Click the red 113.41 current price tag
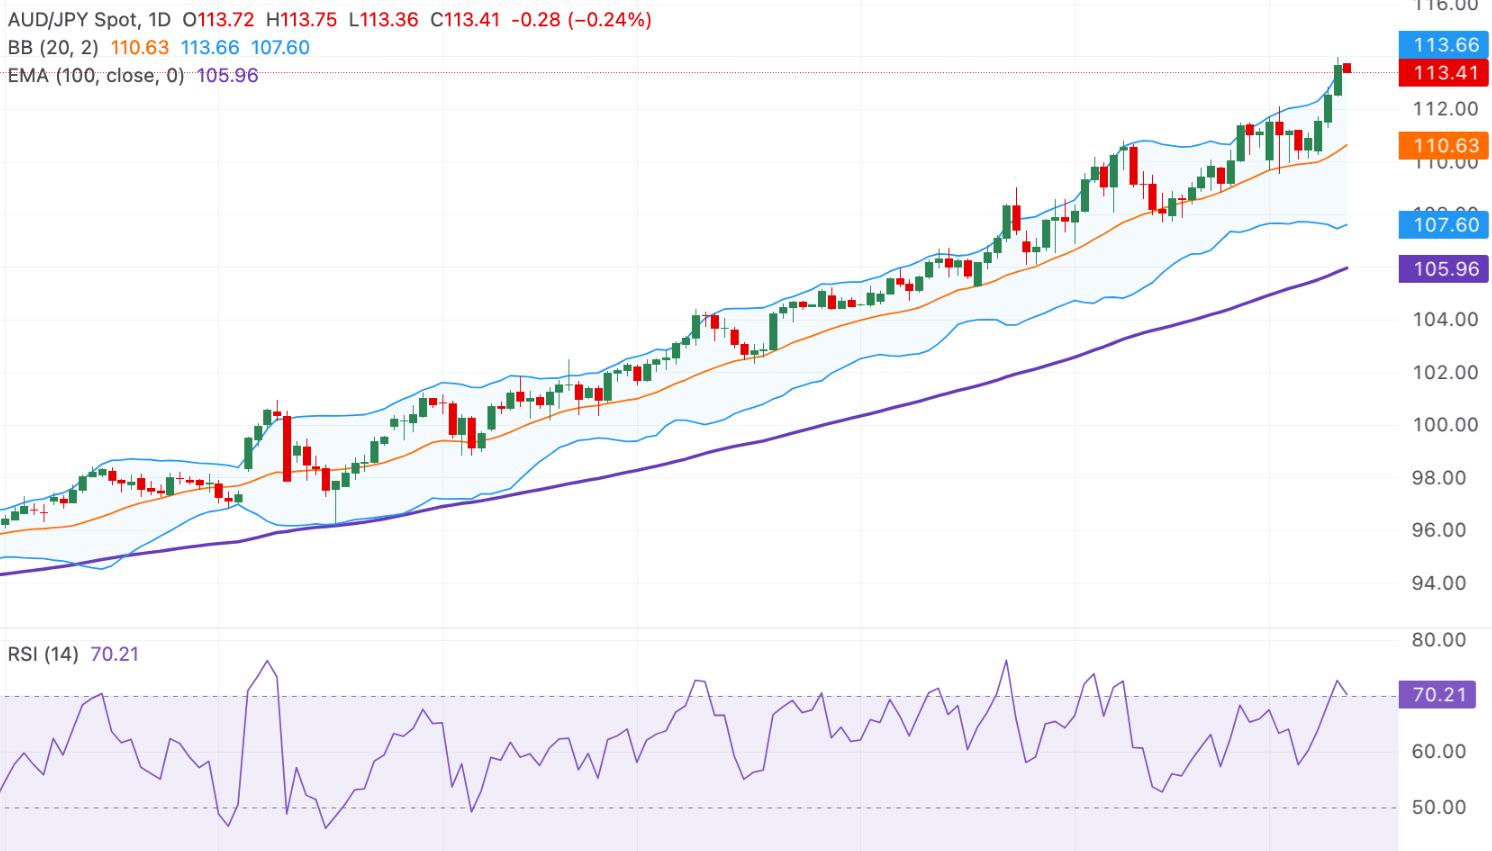Image resolution: width=1492 pixels, height=851 pixels. 1444,73
